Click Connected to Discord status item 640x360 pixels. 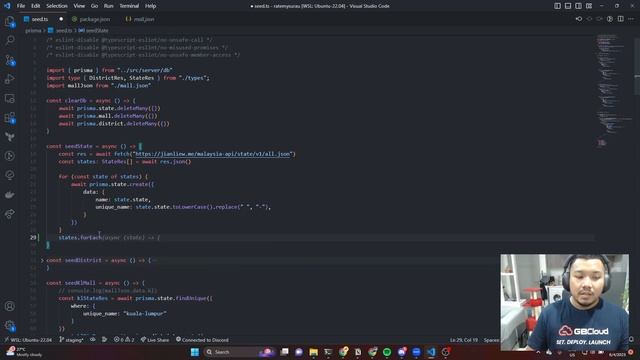coord(202,340)
